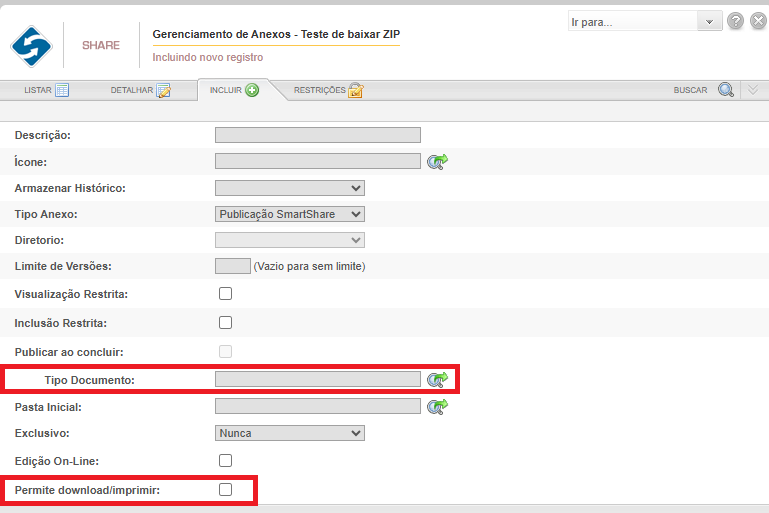Viewport: 769px width, 513px height.
Task: Open lookup icon next to Tipo Documento
Action: tap(437, 379)
